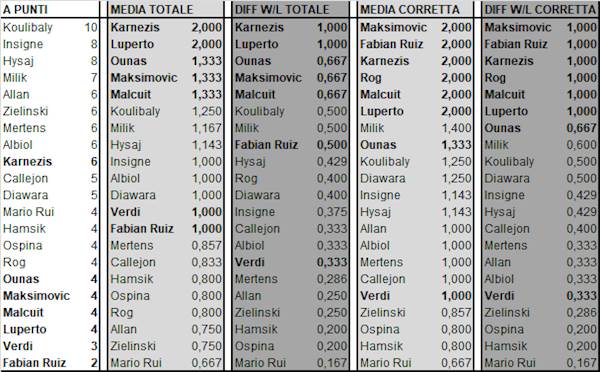
Task: Click Fabian Ruiz in A PUNTI column
Action: tap(34, 363)
